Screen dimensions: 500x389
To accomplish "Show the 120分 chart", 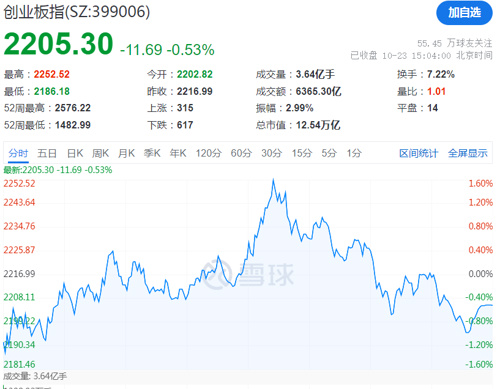I will click(208, 153).
